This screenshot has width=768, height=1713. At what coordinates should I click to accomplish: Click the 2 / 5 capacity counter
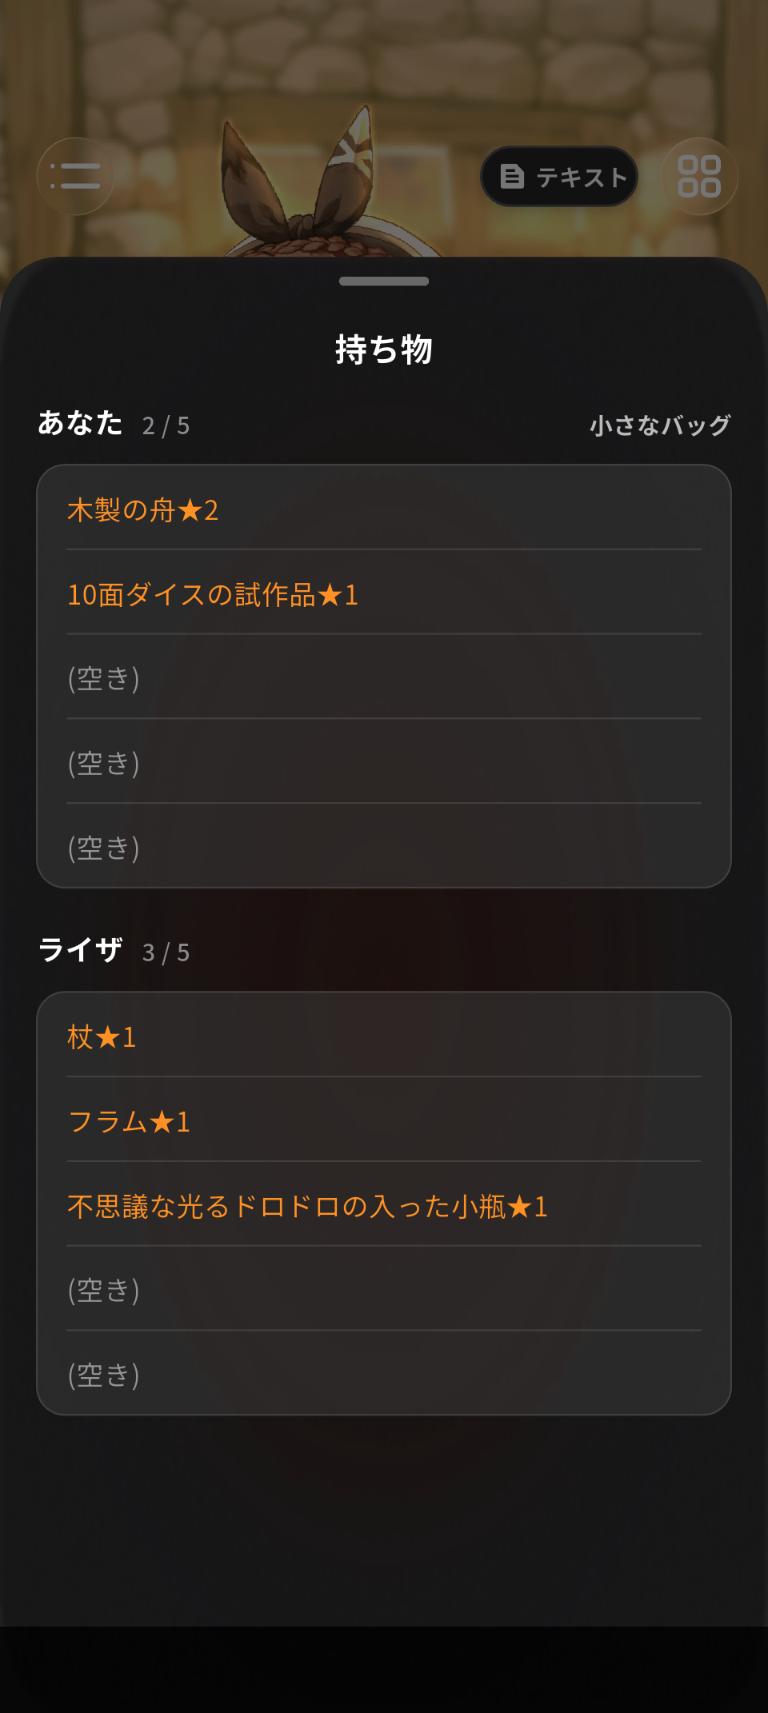166,426
